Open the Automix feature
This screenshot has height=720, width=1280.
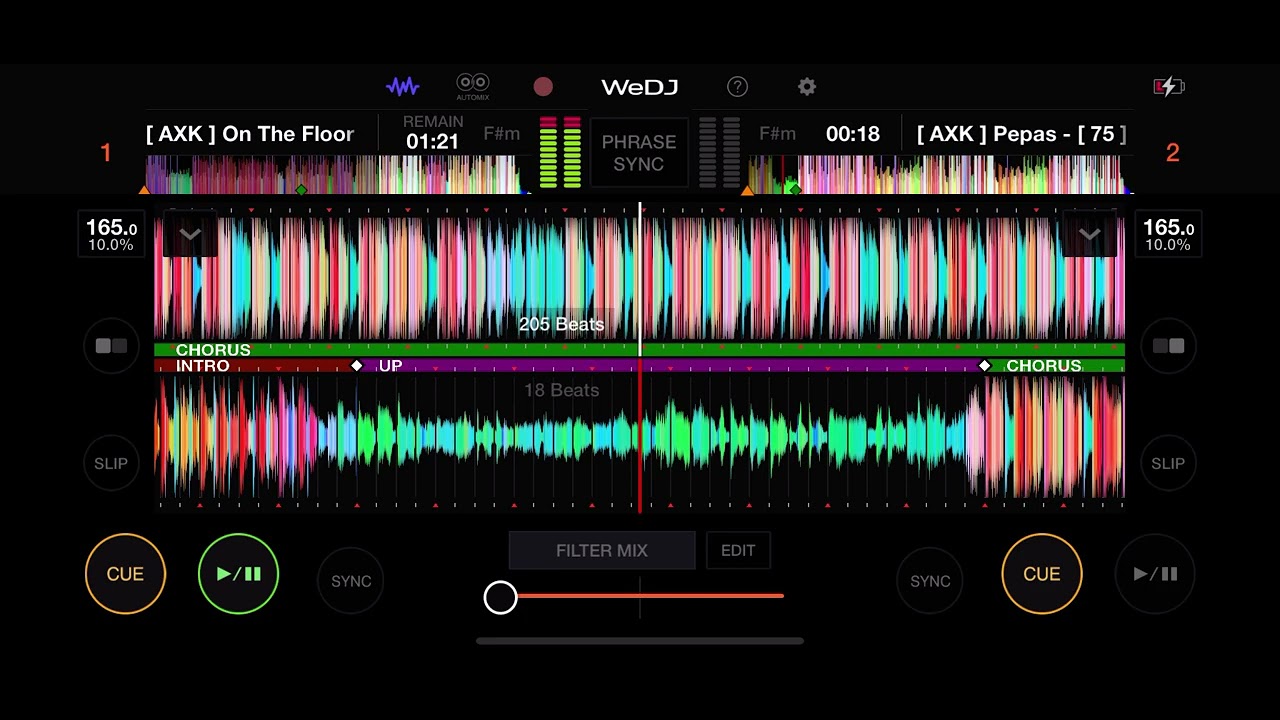[473, 87]
